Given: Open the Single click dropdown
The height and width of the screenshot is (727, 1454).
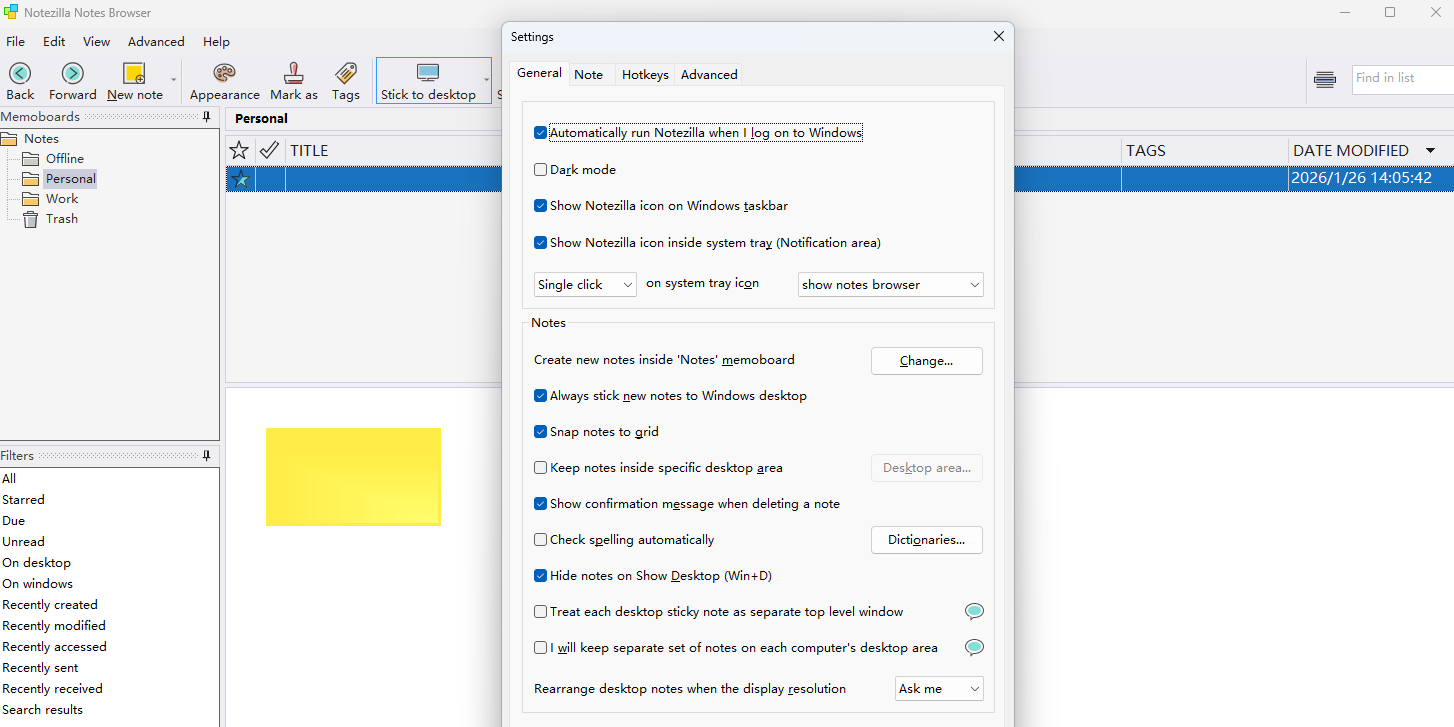Looking at the screenshot, I should (585, 285).
